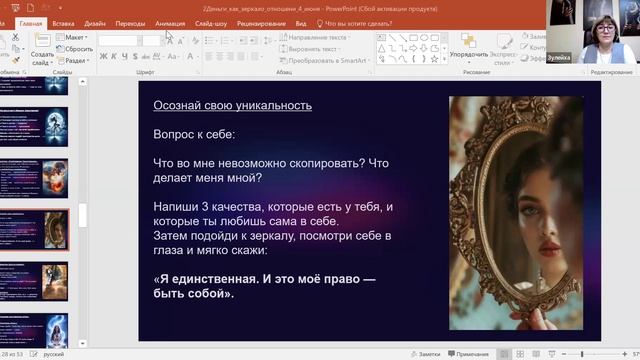Open Aa change case dropdown
Image resolution: width=640 pixels, height=360 pixels.
click(x=173, y=56)
